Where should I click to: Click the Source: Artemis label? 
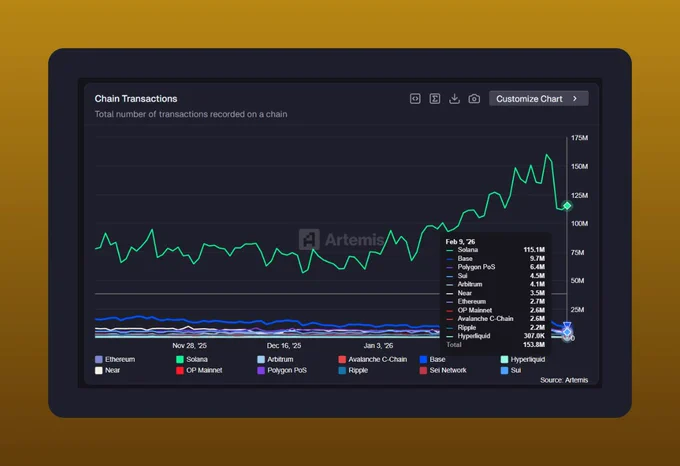(x=564, y=380)
